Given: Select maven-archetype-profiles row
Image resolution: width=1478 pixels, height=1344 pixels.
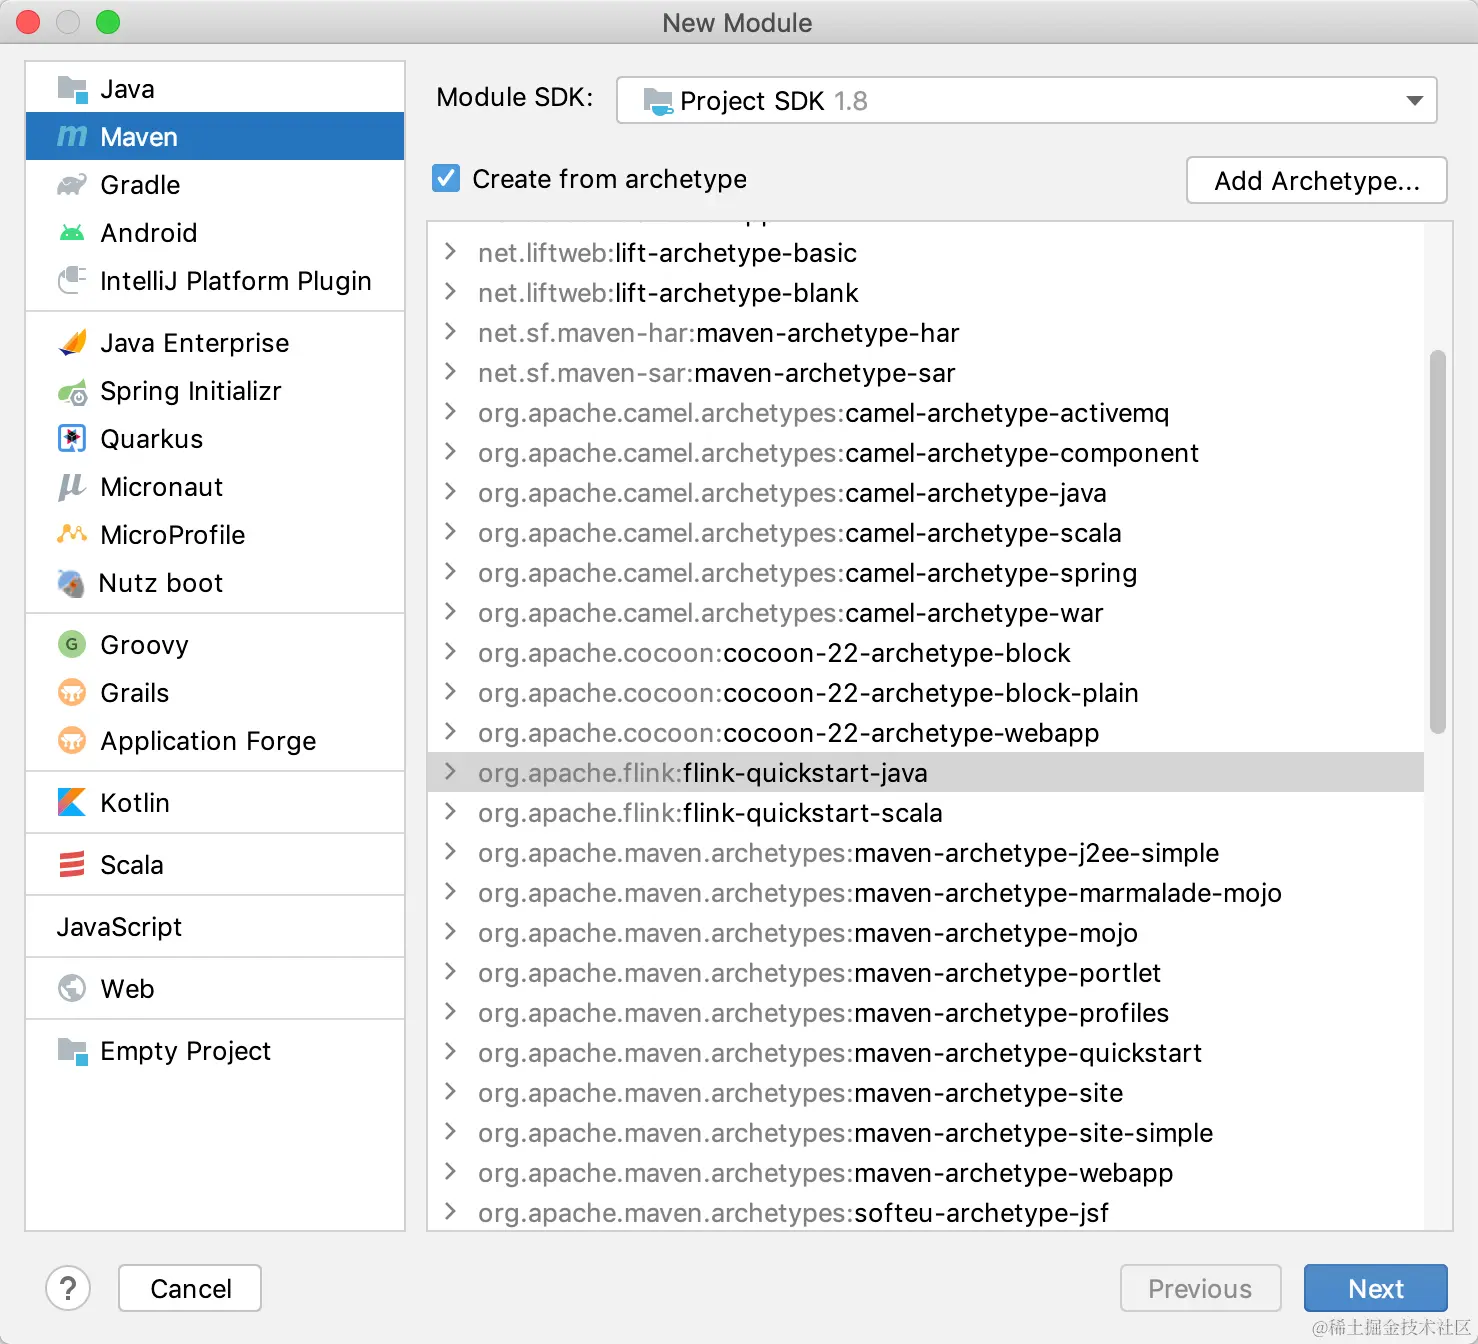Looking at the screenshot, I should point(925,1013).
